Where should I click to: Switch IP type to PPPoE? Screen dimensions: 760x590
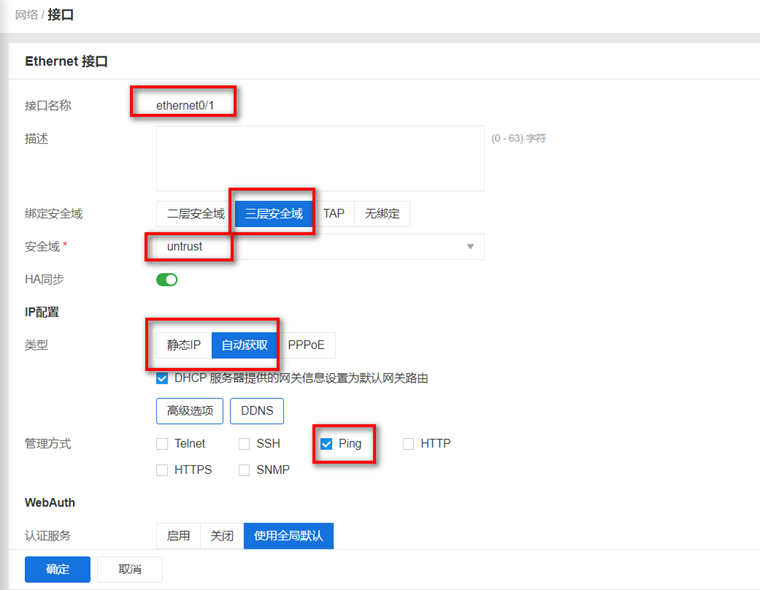pyautogui.click(x=306, y=345)
